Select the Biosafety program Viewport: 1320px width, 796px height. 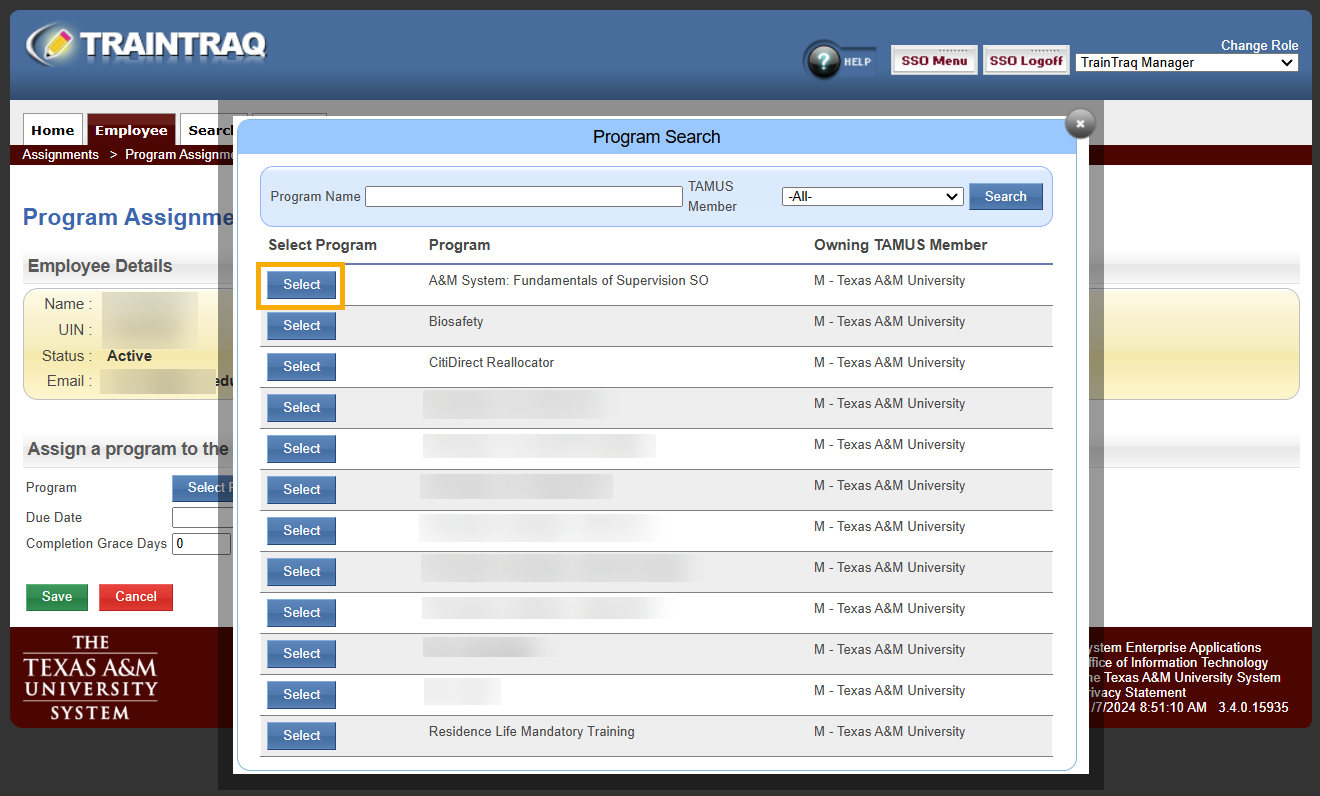[301, 326]
